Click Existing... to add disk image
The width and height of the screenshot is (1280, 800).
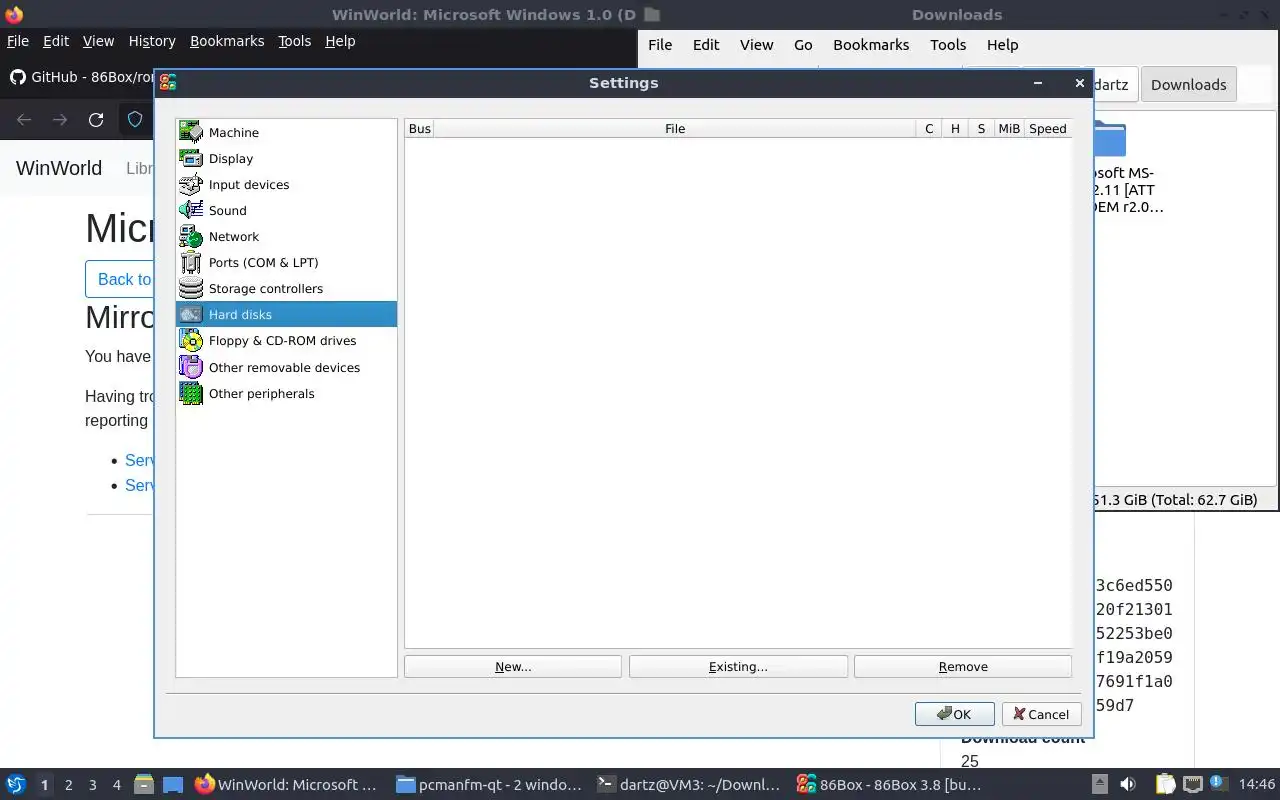point(738,666)
